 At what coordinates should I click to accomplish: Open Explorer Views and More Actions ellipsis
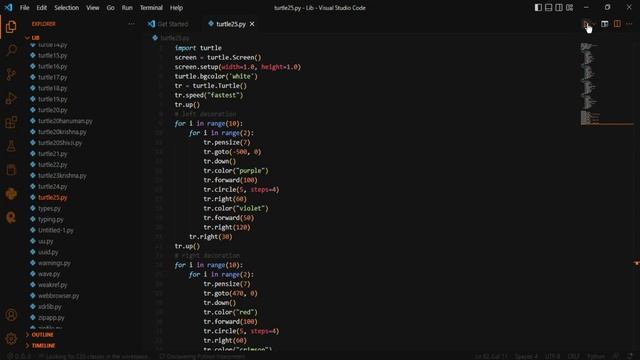coord(131,24)
